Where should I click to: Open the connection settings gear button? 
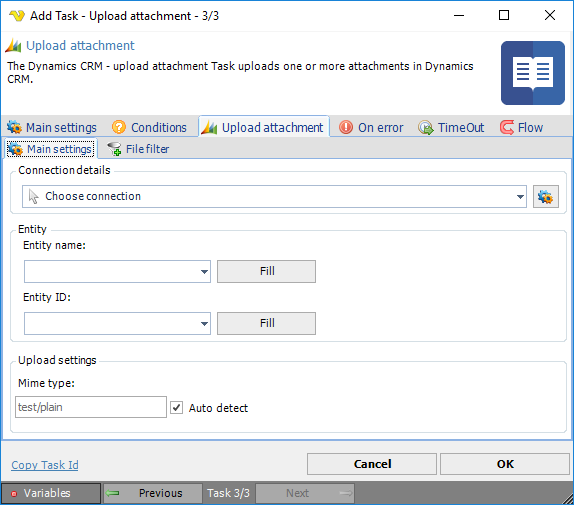coord(545,197)
